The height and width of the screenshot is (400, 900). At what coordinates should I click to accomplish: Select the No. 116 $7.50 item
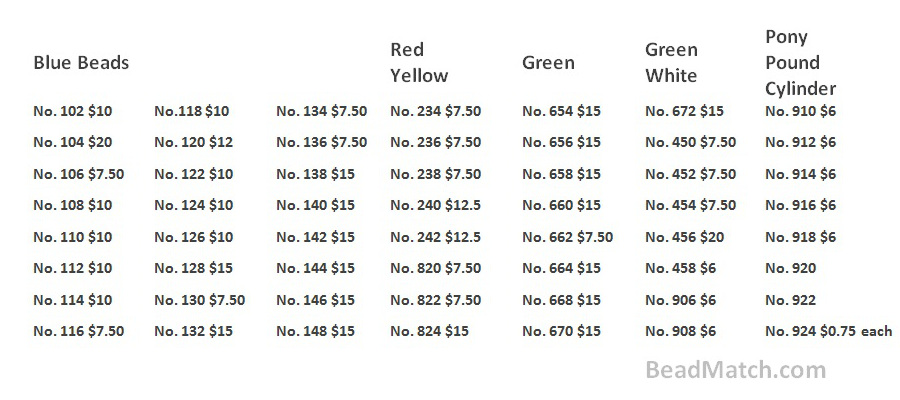(x=79, y=331)
